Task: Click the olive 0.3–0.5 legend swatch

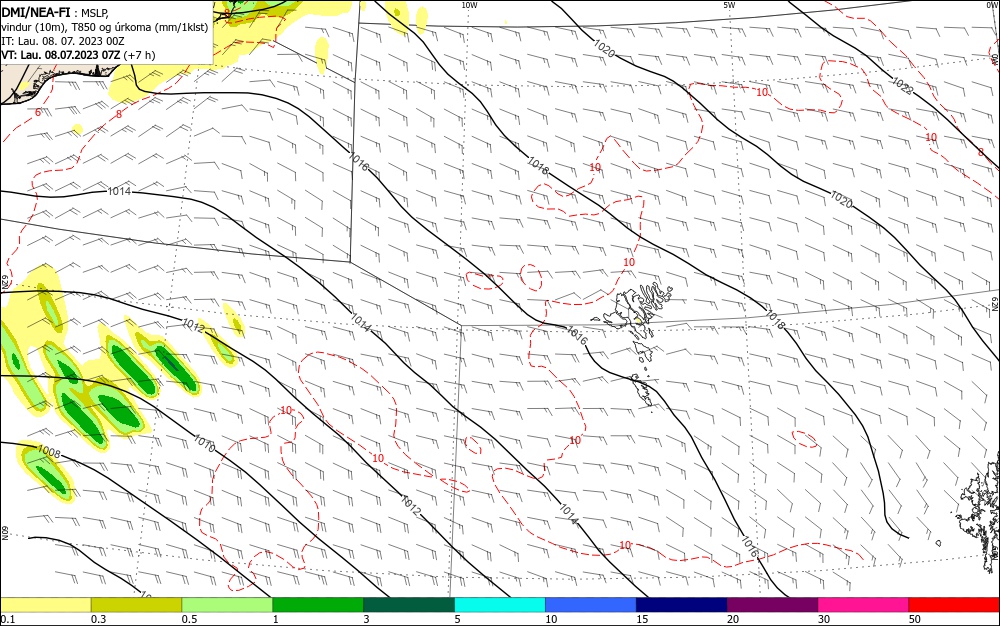Action: (x=136, y=605)
